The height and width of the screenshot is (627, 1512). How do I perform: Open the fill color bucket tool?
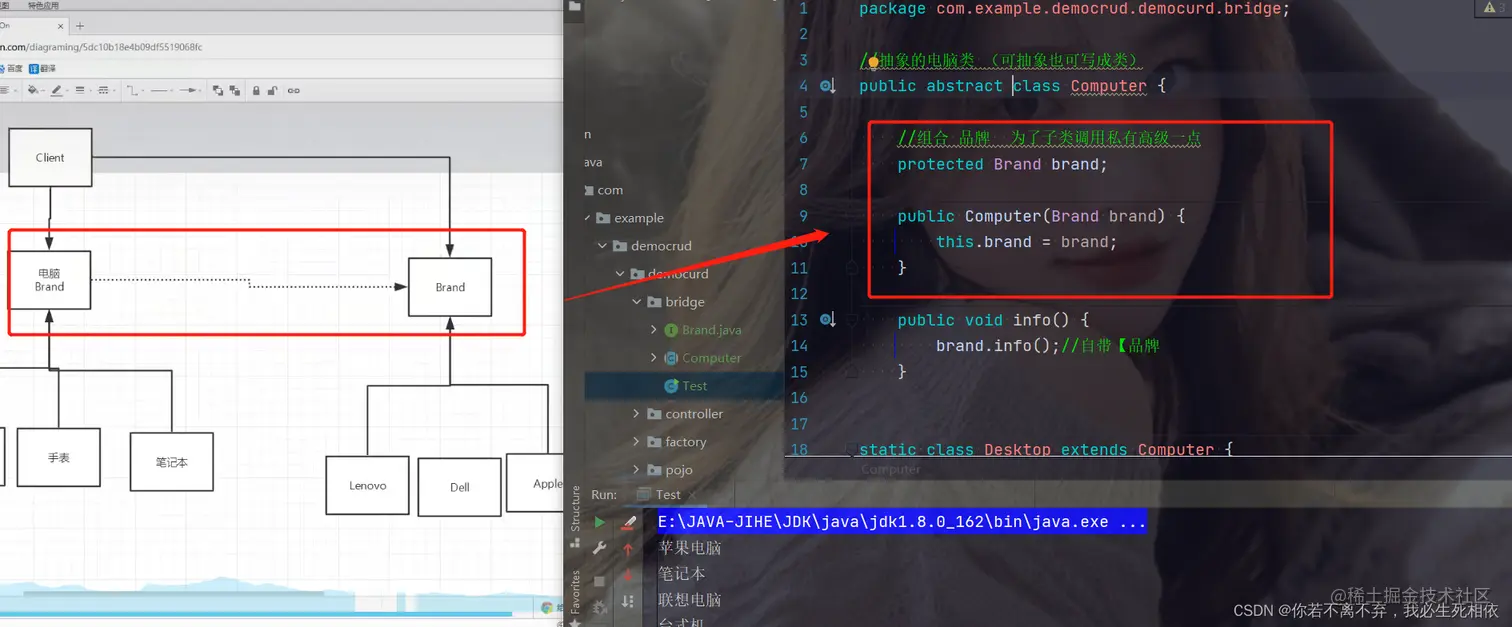(33, 90)
